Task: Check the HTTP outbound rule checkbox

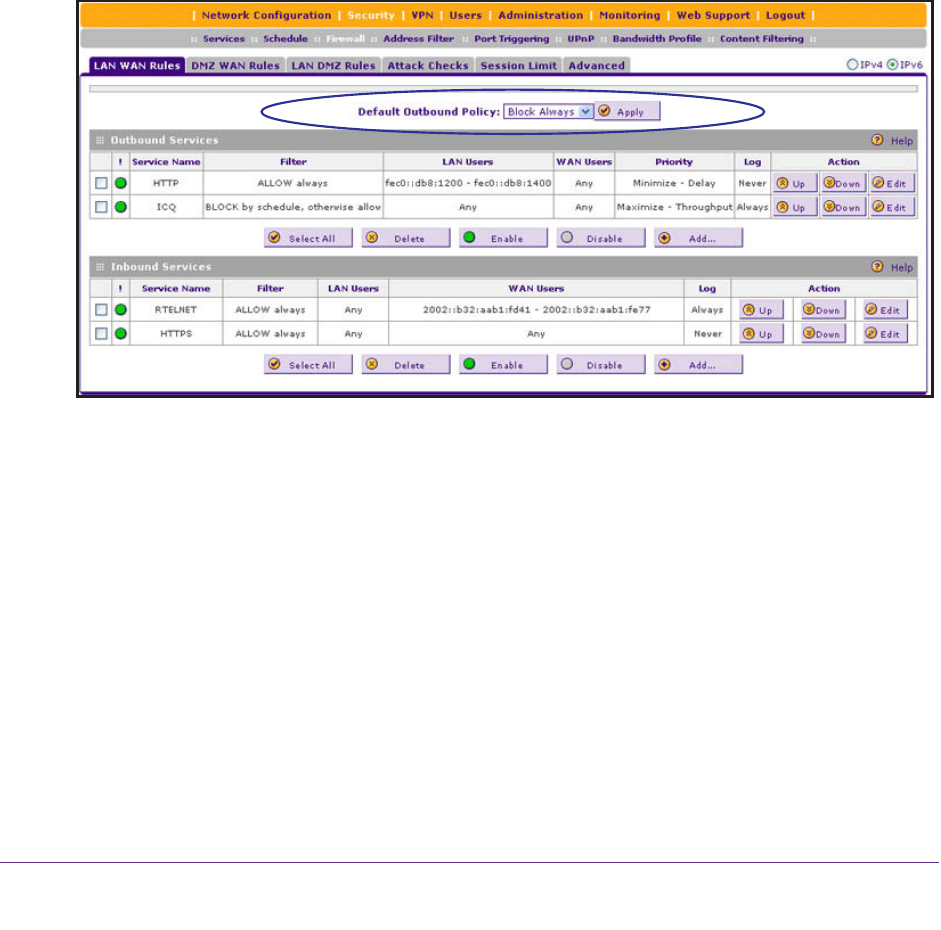Action: [x=101, y=183]
